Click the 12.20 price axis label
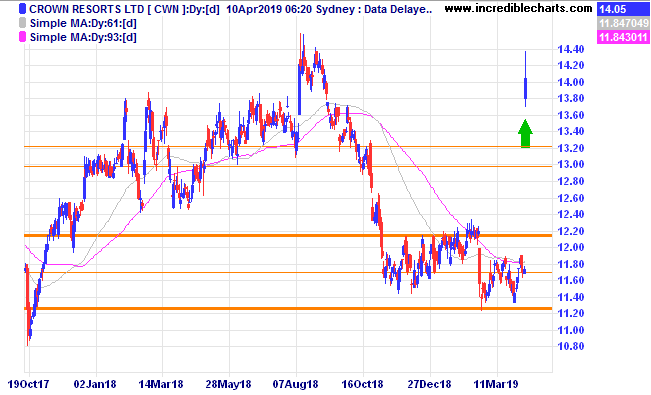 (x=570, y=231)
